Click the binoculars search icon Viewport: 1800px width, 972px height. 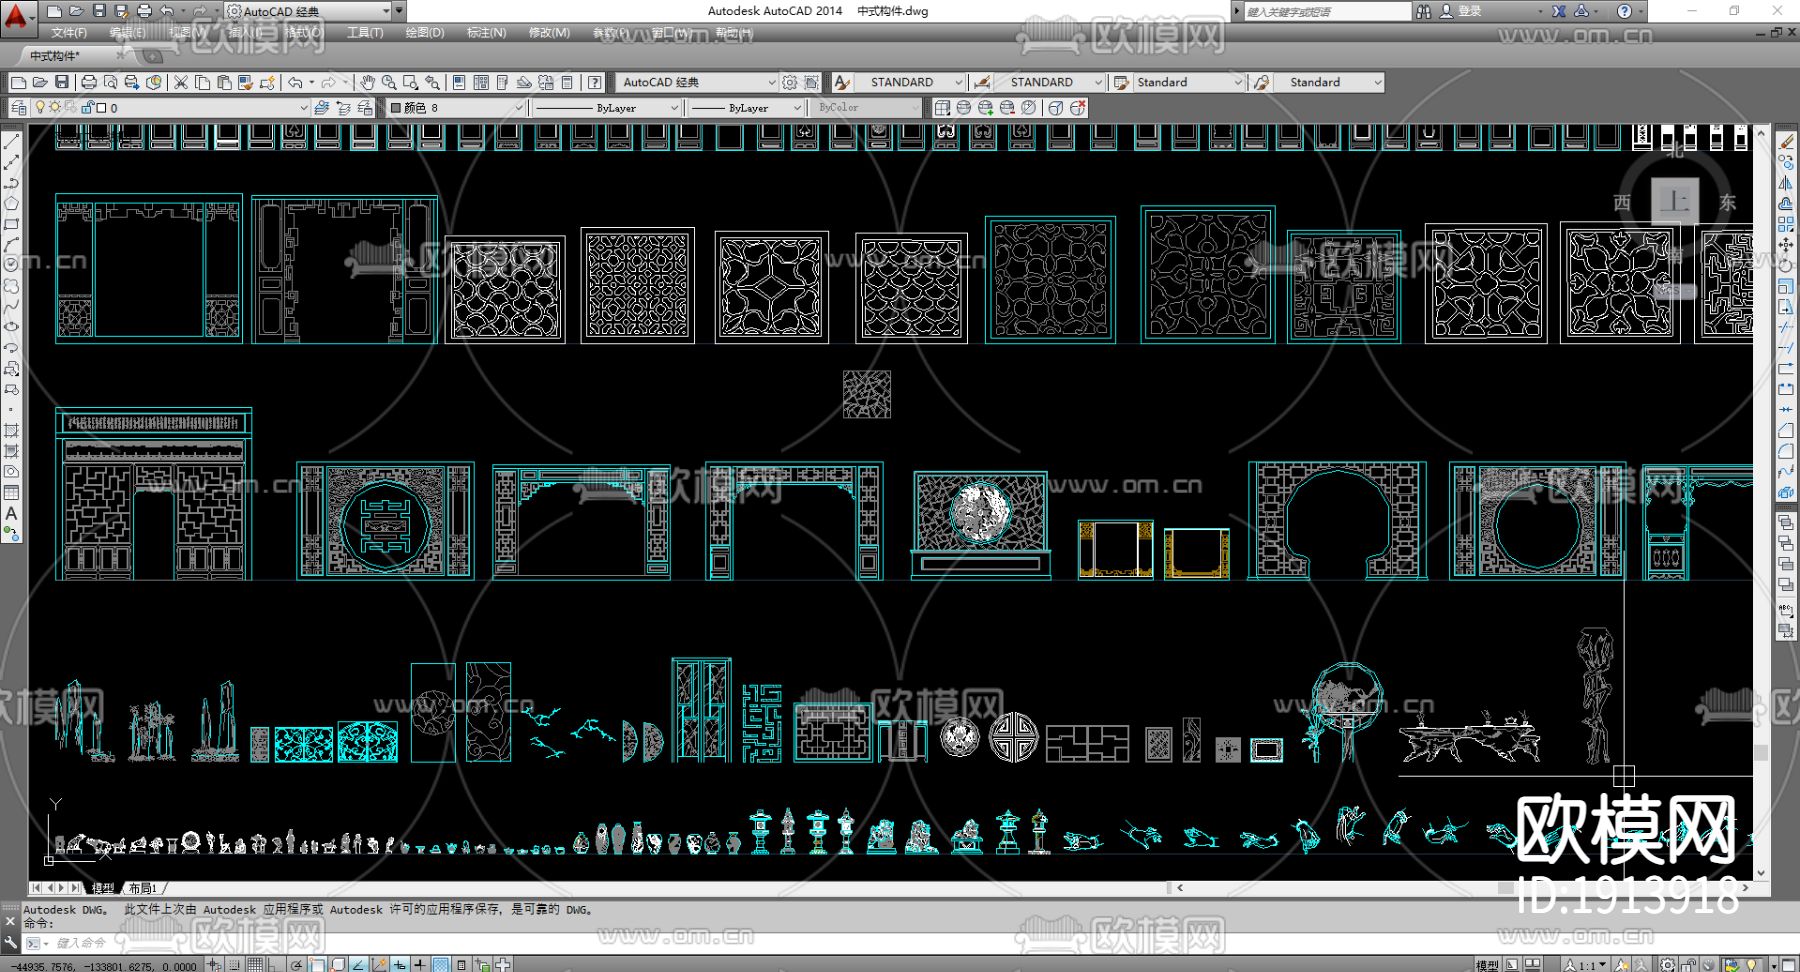point(1423,11)
